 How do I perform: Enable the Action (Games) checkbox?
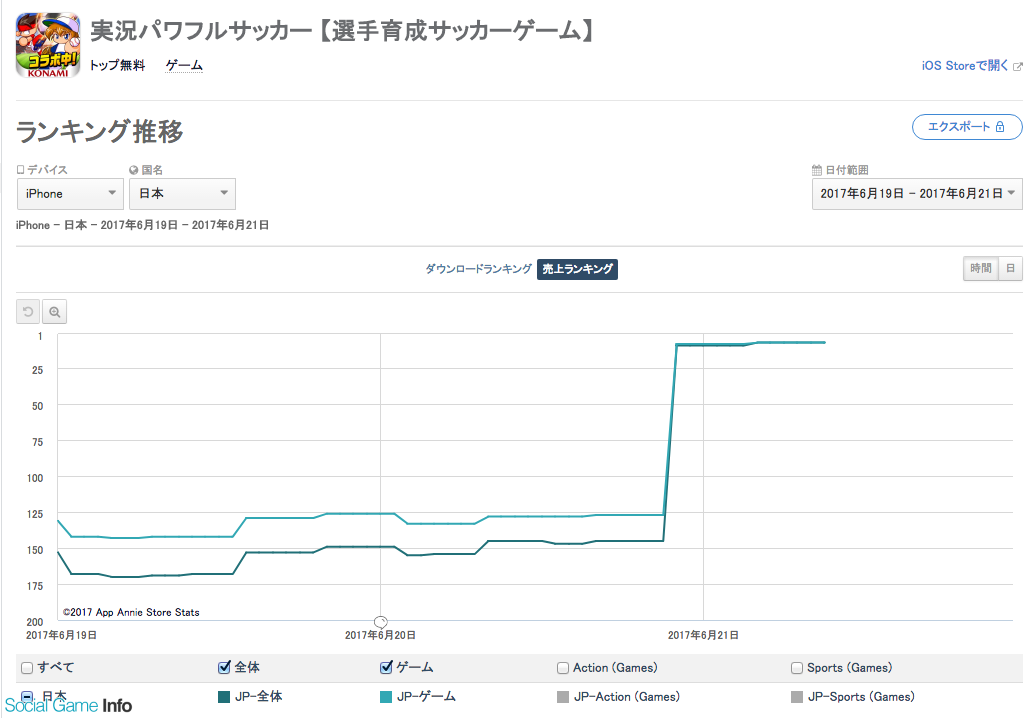(x=563, y=668)
